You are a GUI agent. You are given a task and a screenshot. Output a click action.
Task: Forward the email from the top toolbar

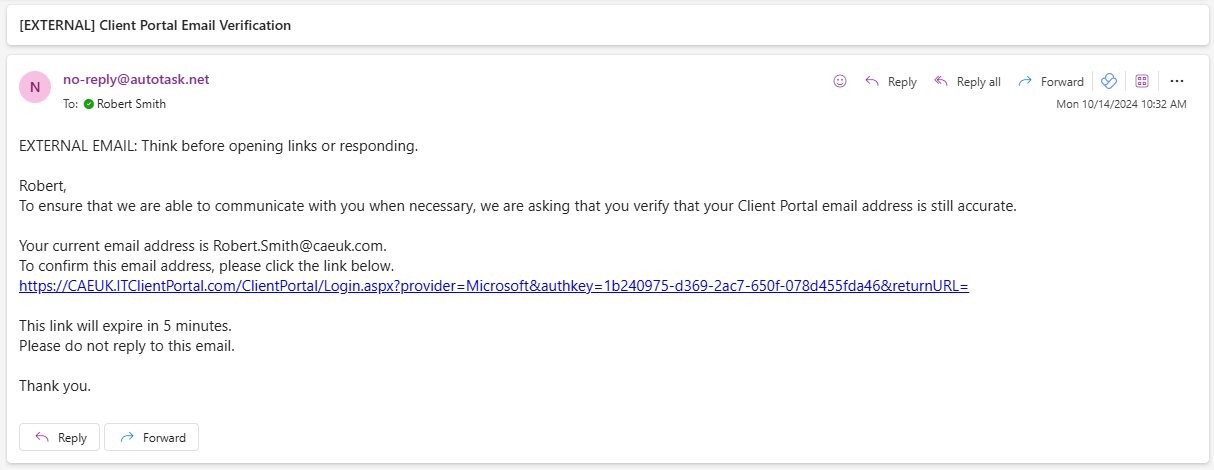click(1050, 82)
